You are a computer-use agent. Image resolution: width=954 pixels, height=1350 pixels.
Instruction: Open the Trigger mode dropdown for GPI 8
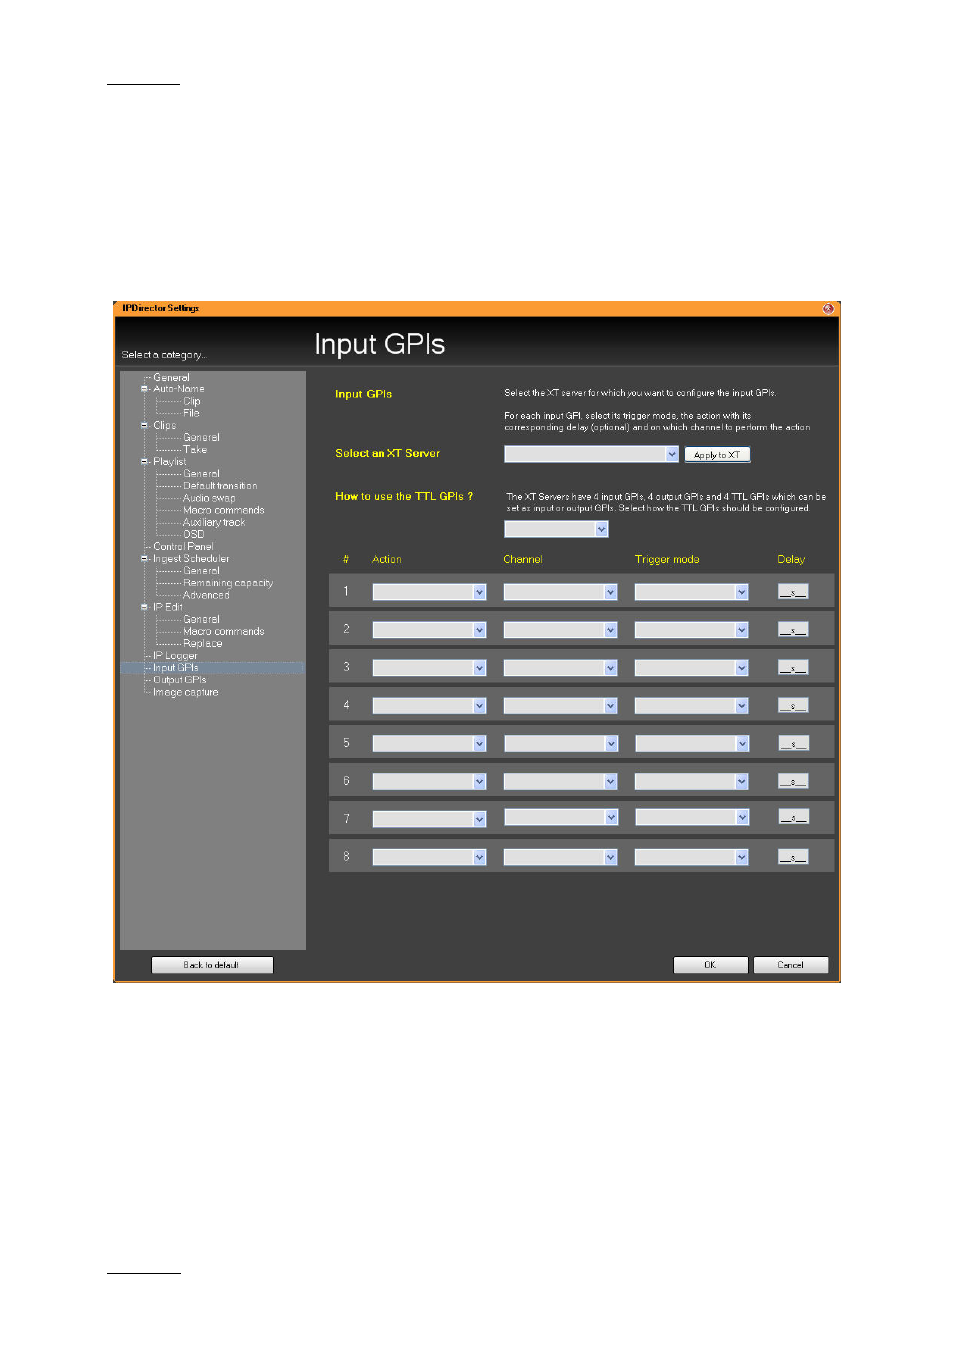pos(691,857)
